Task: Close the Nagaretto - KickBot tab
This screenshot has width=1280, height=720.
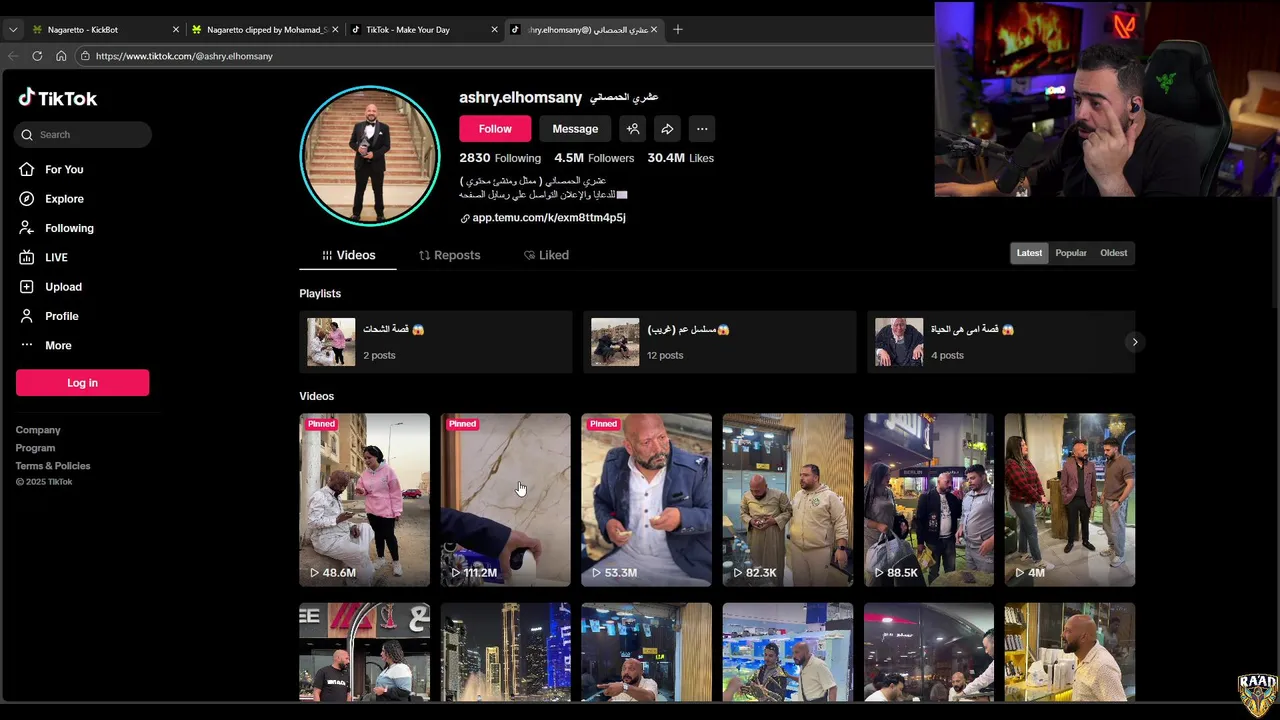Action: 176,30
